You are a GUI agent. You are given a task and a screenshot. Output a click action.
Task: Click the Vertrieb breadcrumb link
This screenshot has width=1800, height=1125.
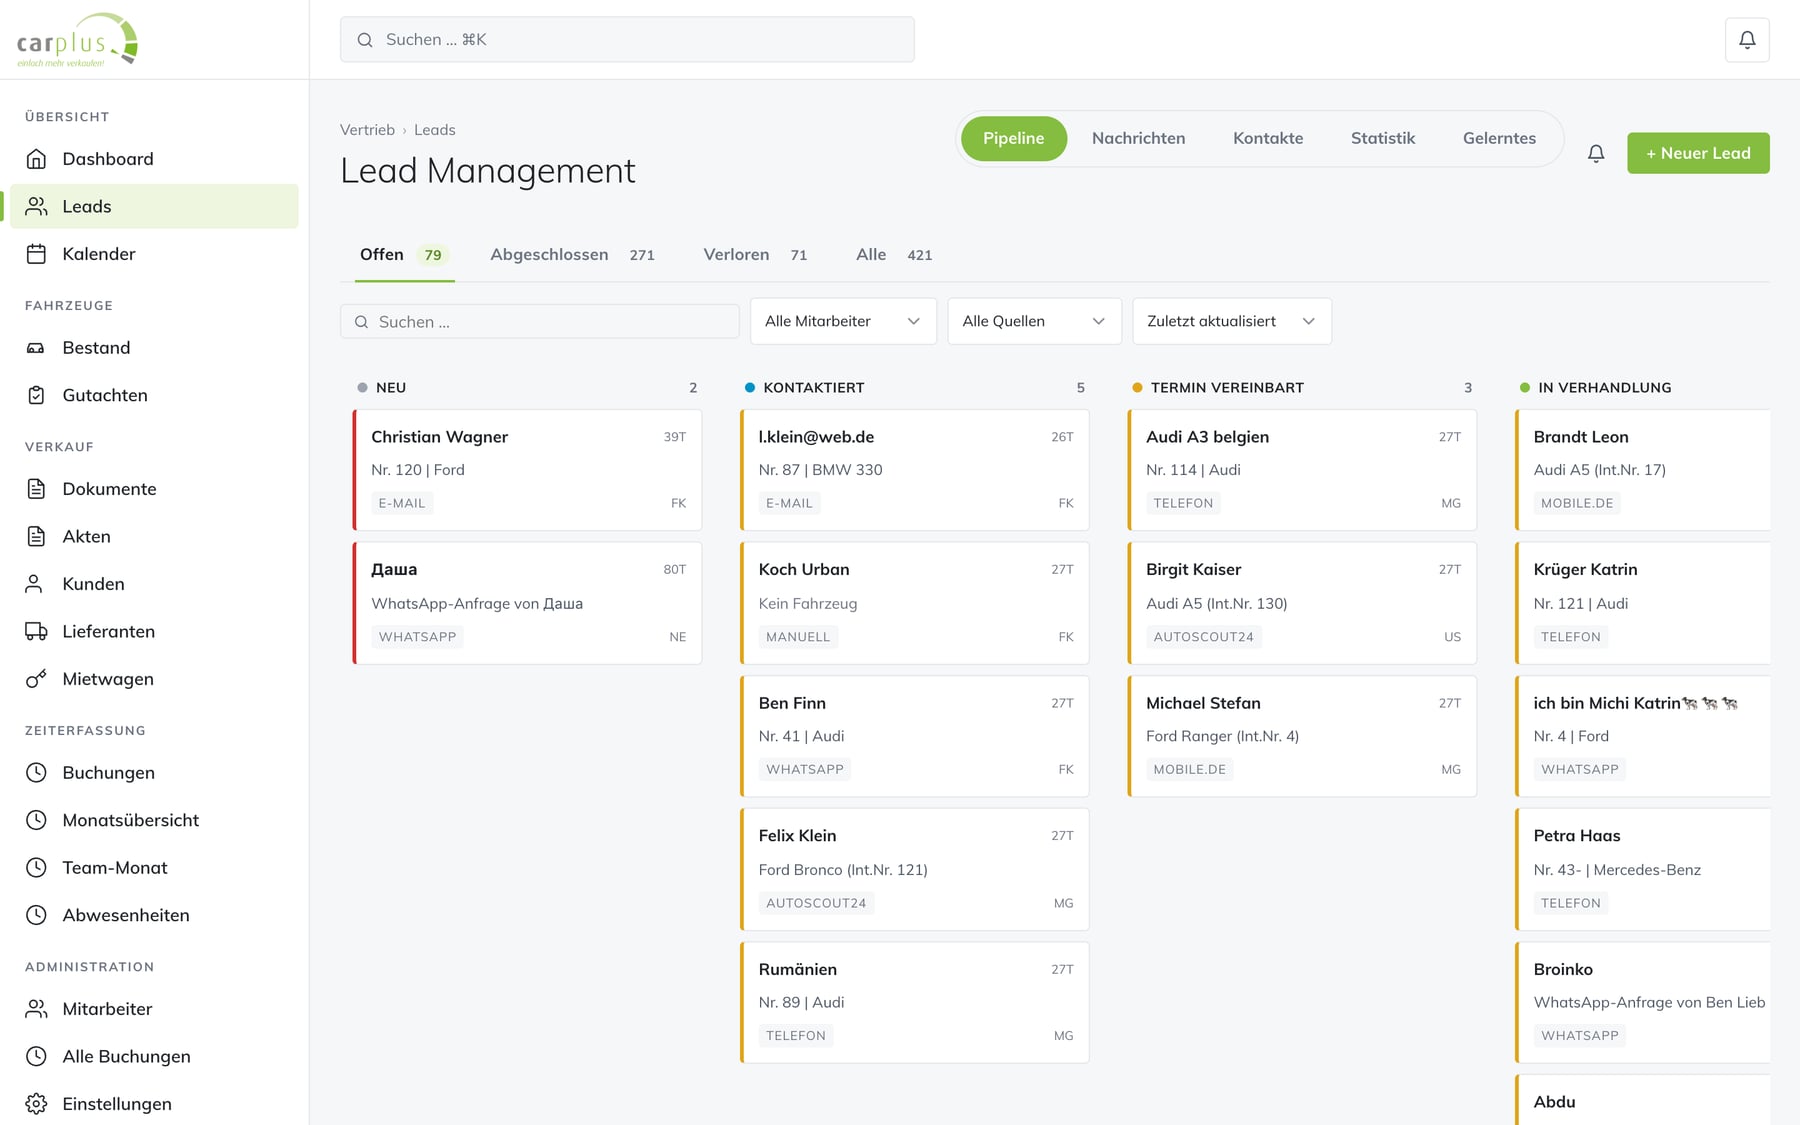367,130
